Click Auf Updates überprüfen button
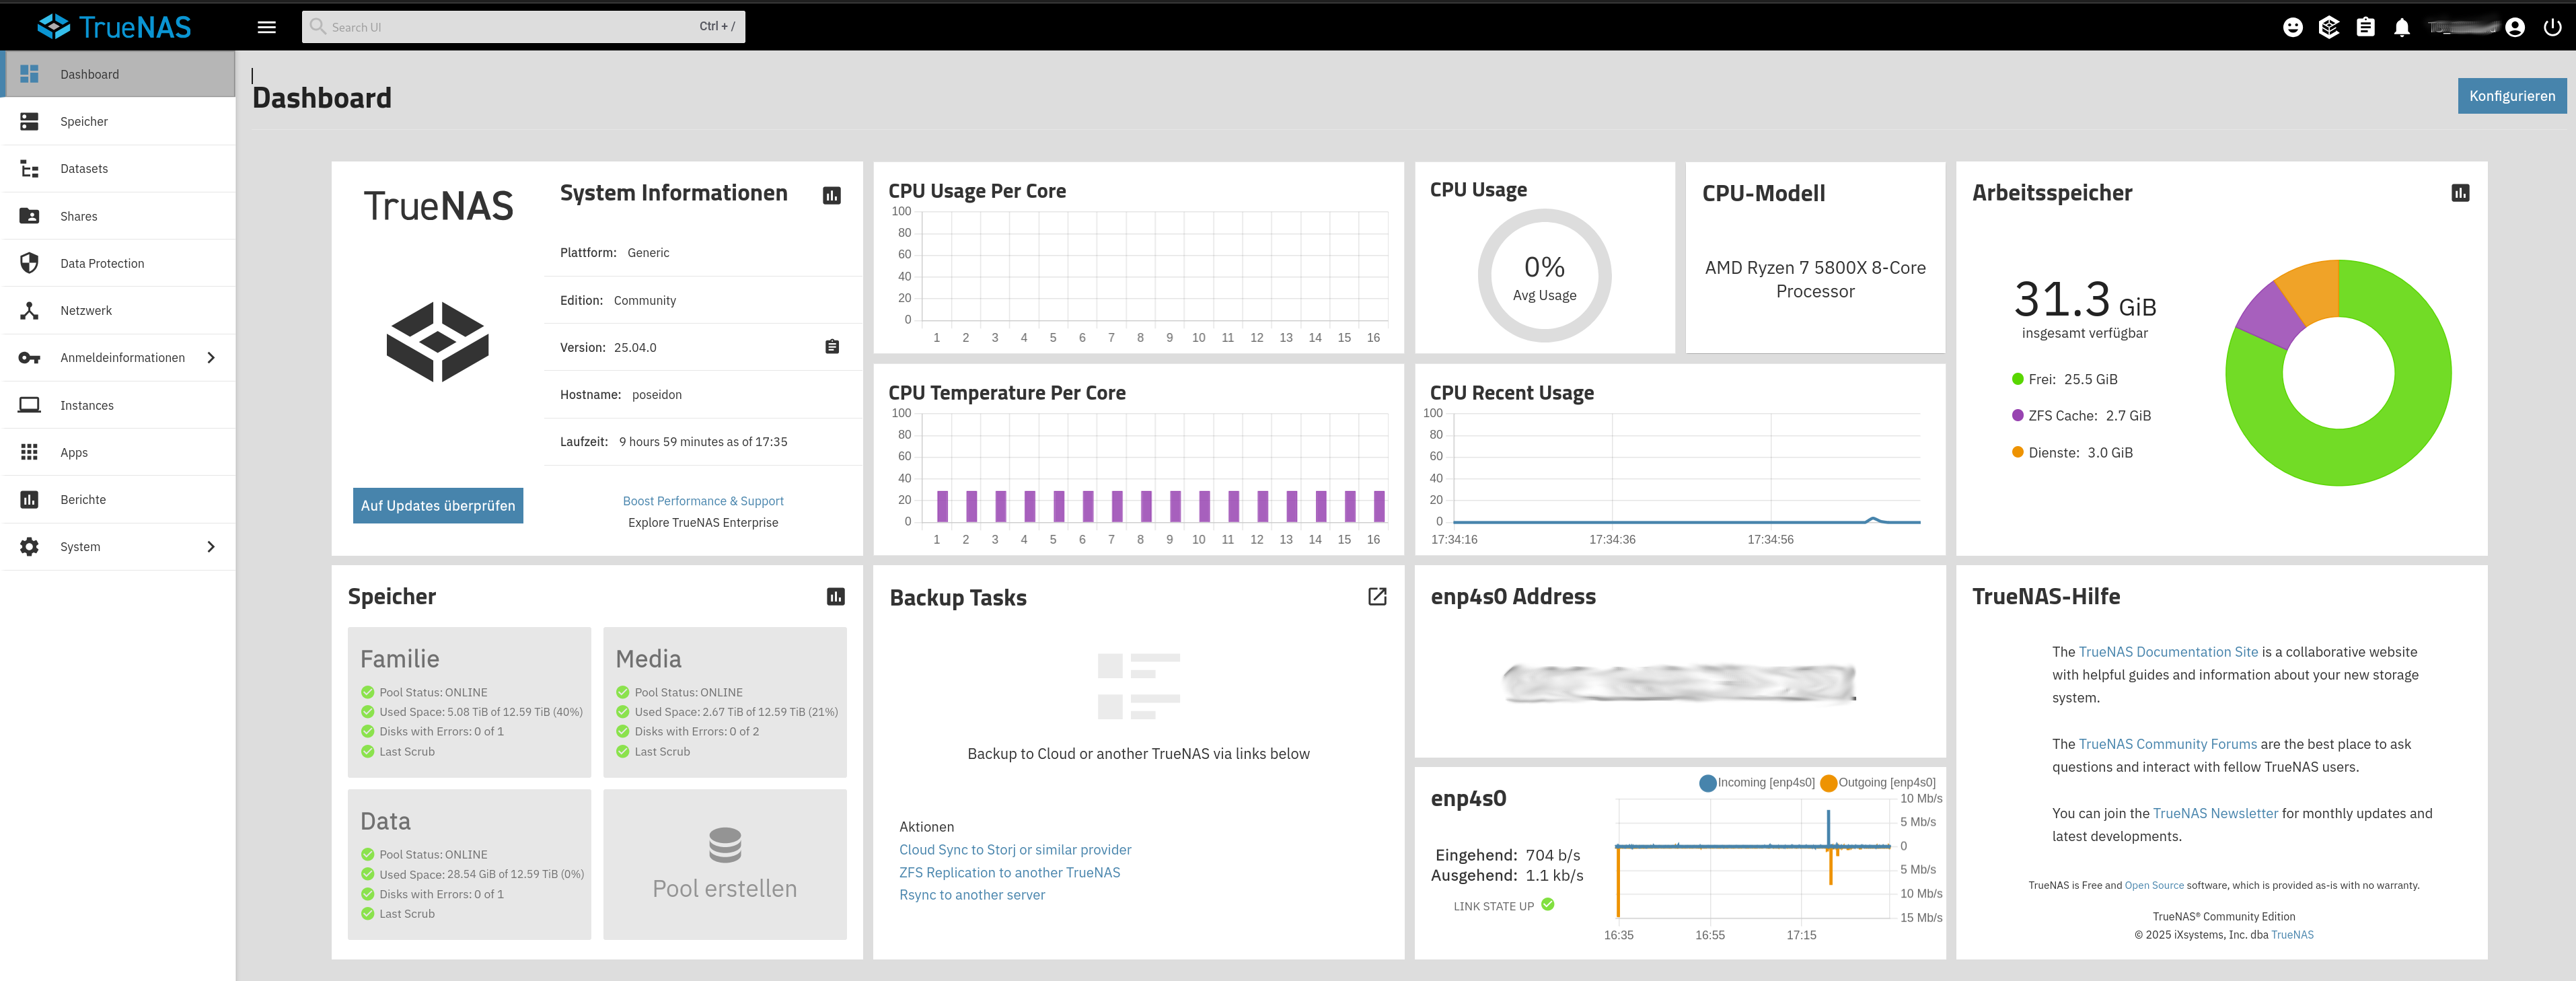The height and width of the screenshot is (981, 2576). [438, 506]
